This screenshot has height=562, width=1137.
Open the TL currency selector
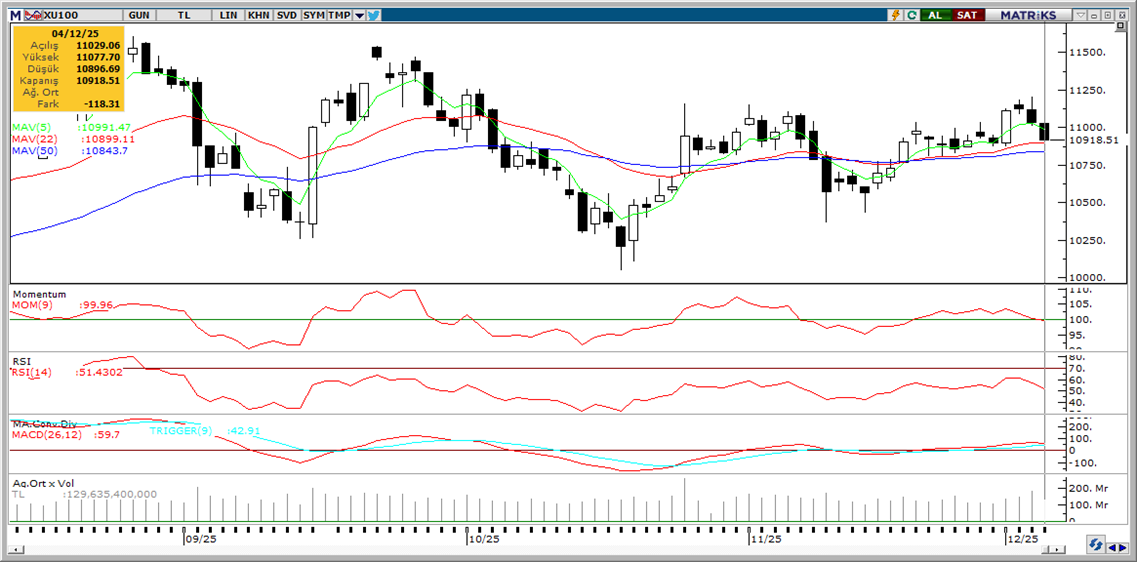click(x=185, y=15)
